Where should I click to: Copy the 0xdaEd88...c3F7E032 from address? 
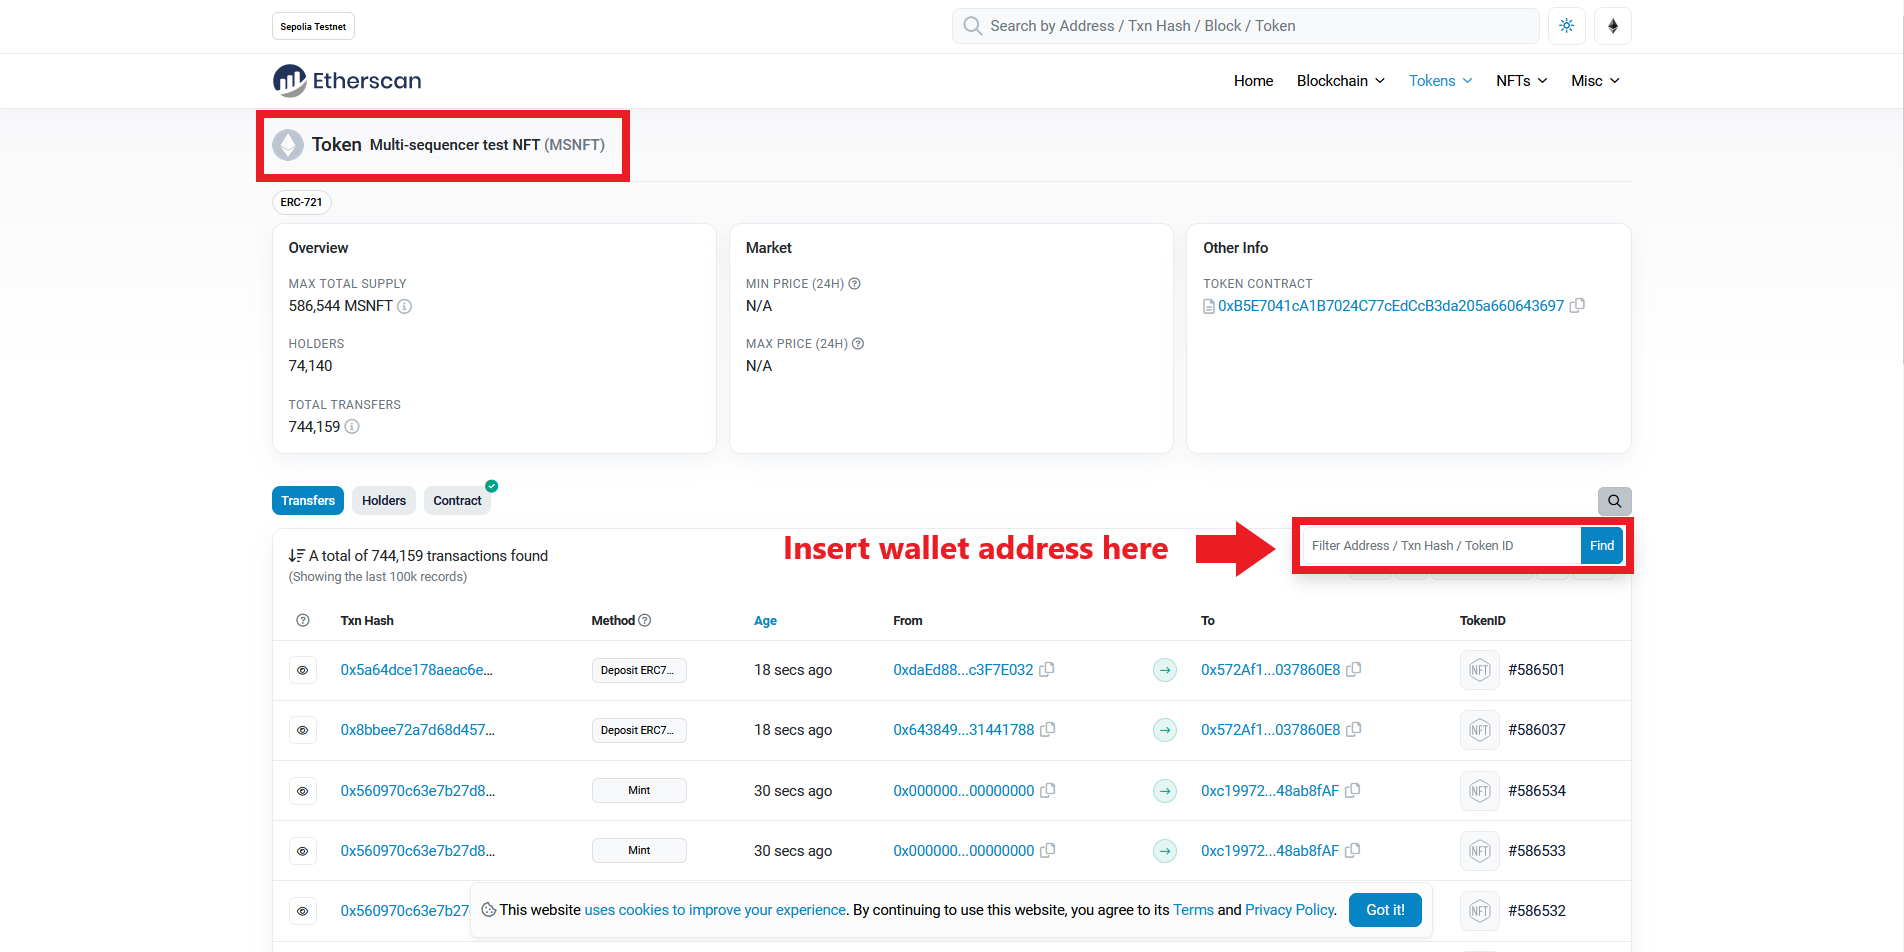(1047, 670)
